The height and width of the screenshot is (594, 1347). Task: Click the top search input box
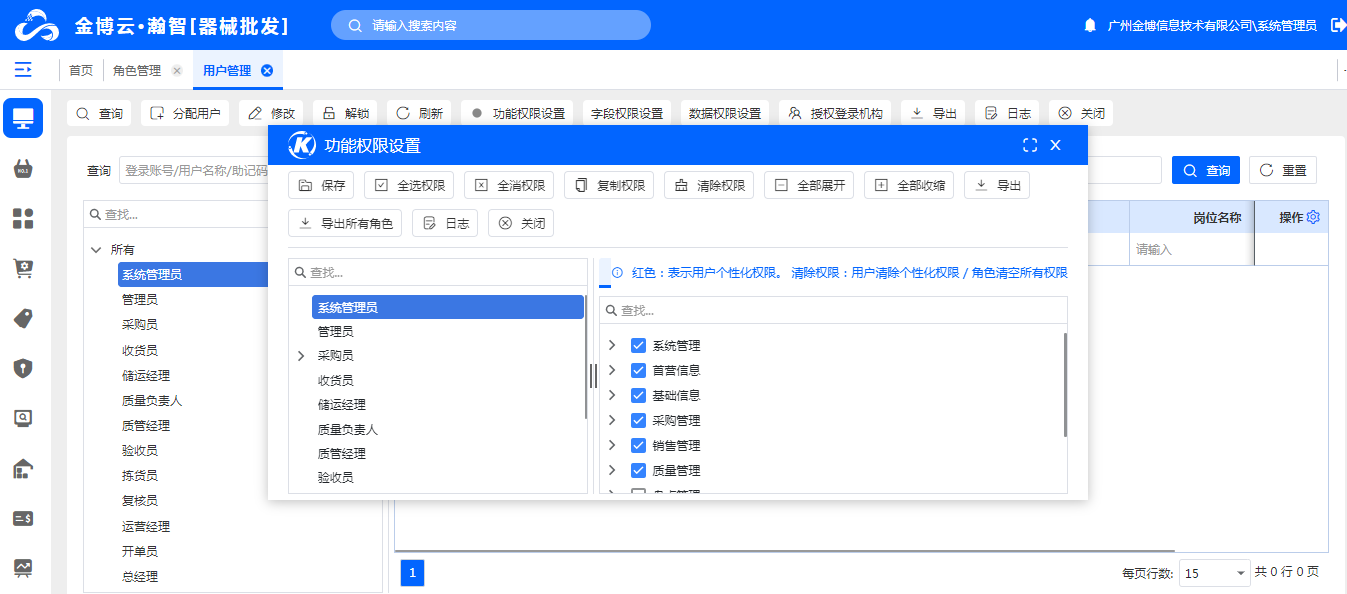point(490,25)
